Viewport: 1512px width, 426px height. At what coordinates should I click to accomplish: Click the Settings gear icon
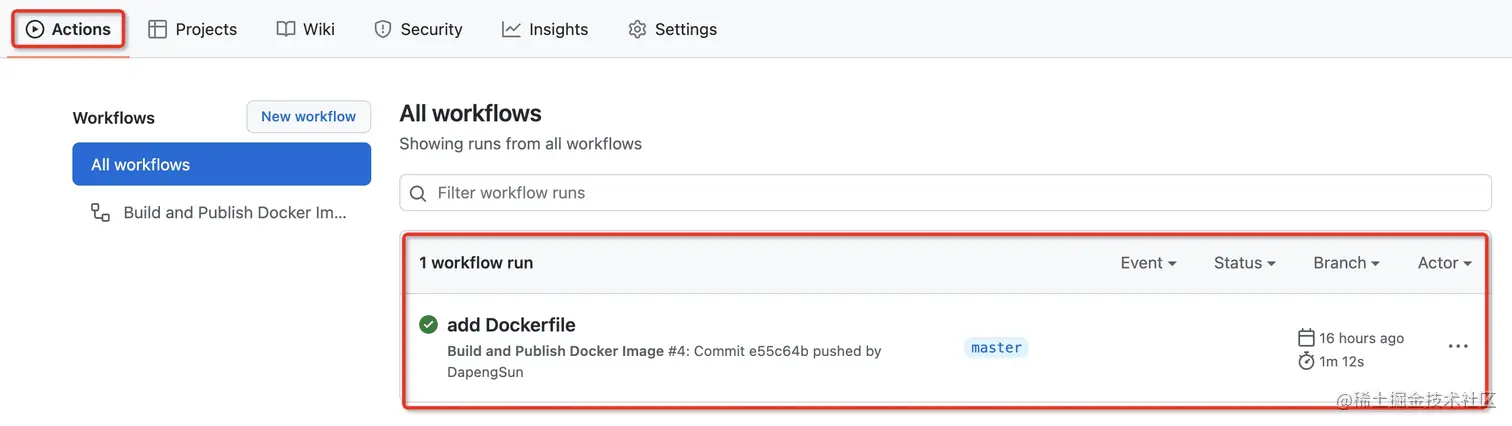637,29
